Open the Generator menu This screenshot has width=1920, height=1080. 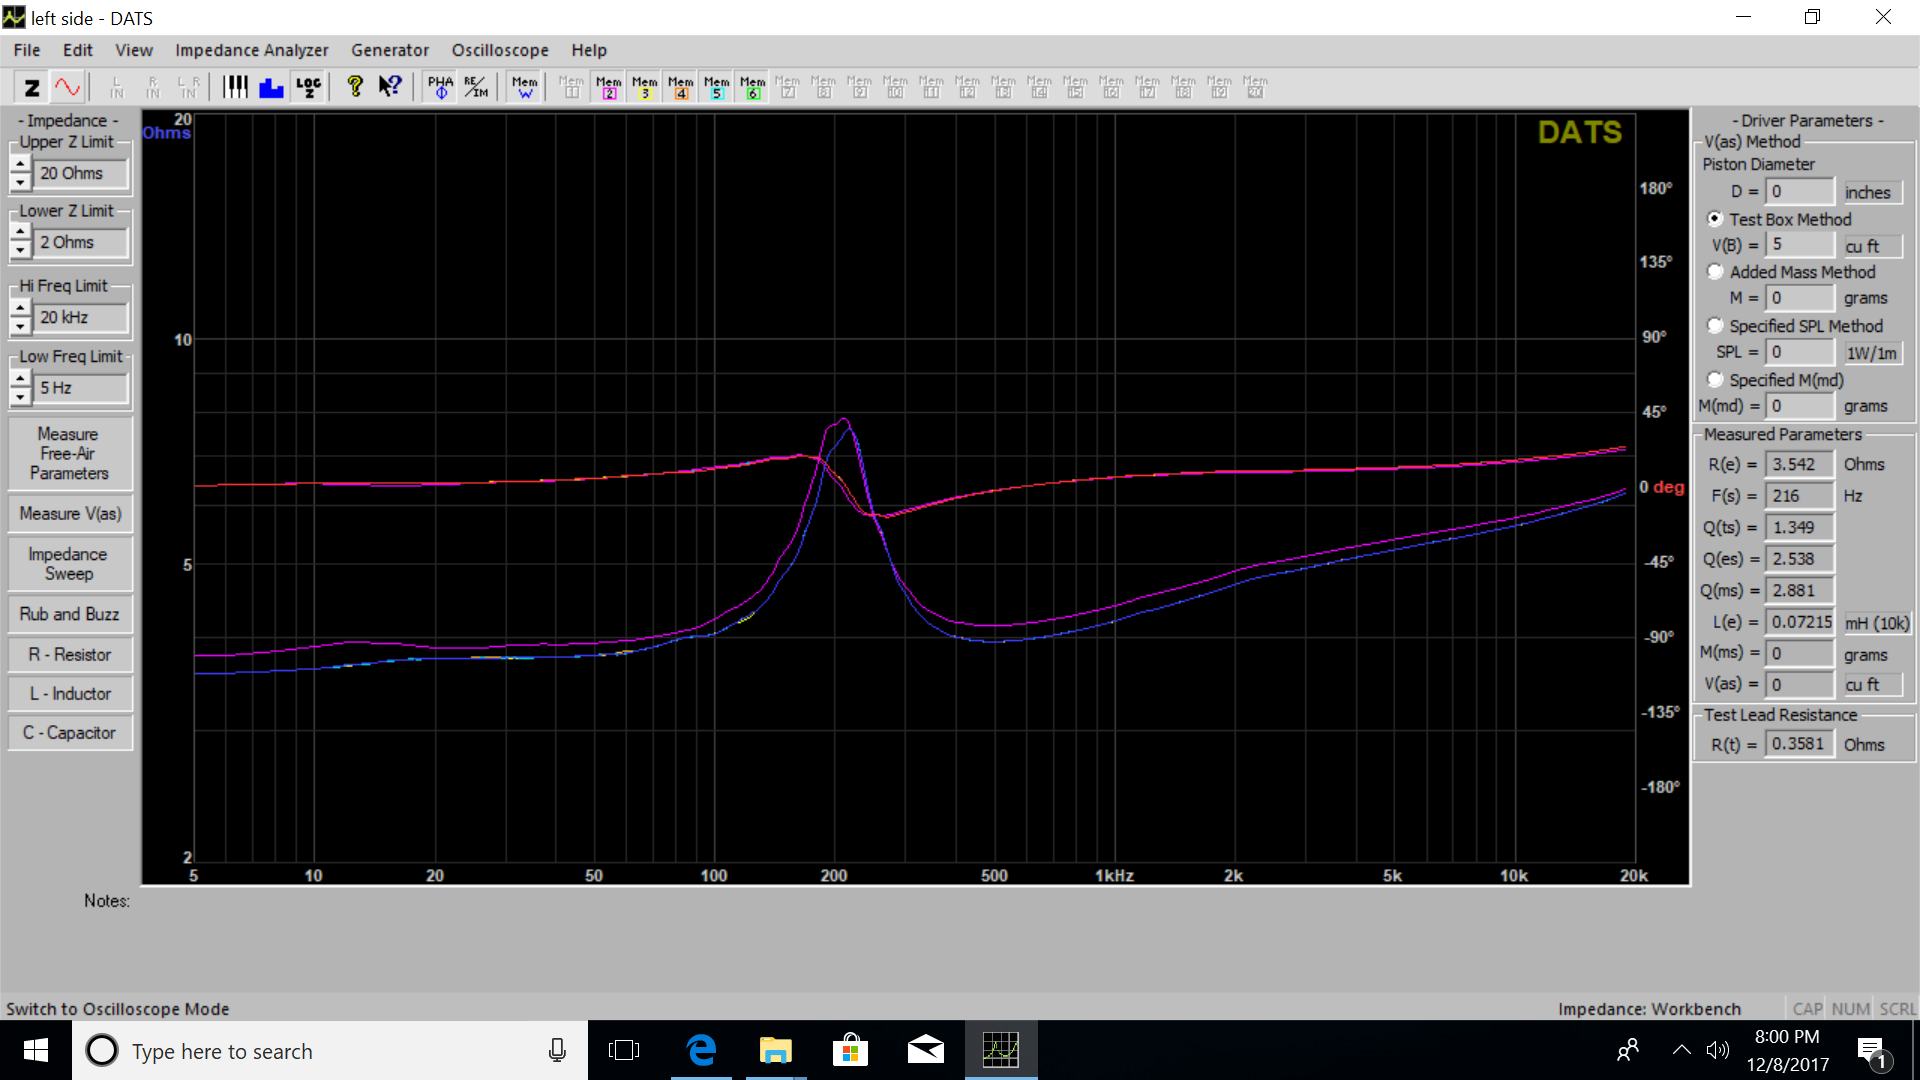pos(390,50)
